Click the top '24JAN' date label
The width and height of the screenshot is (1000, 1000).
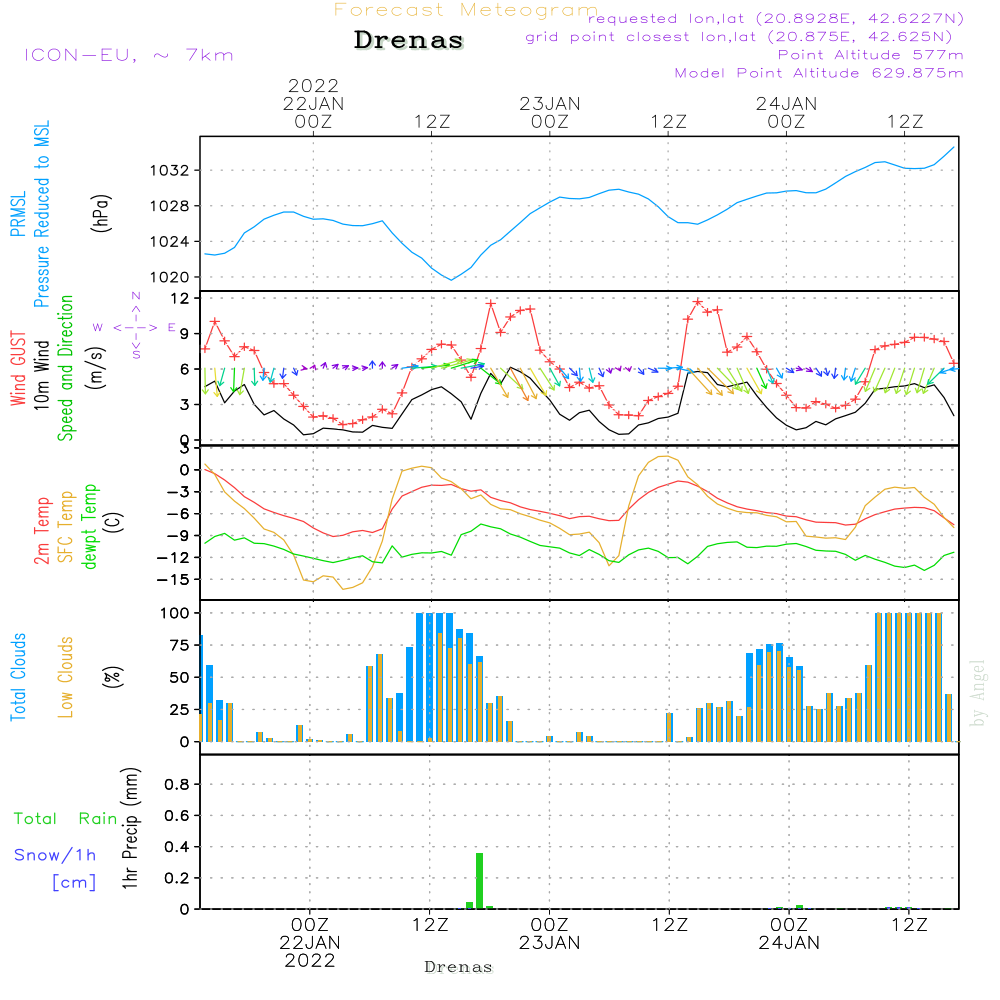[786, 104]
